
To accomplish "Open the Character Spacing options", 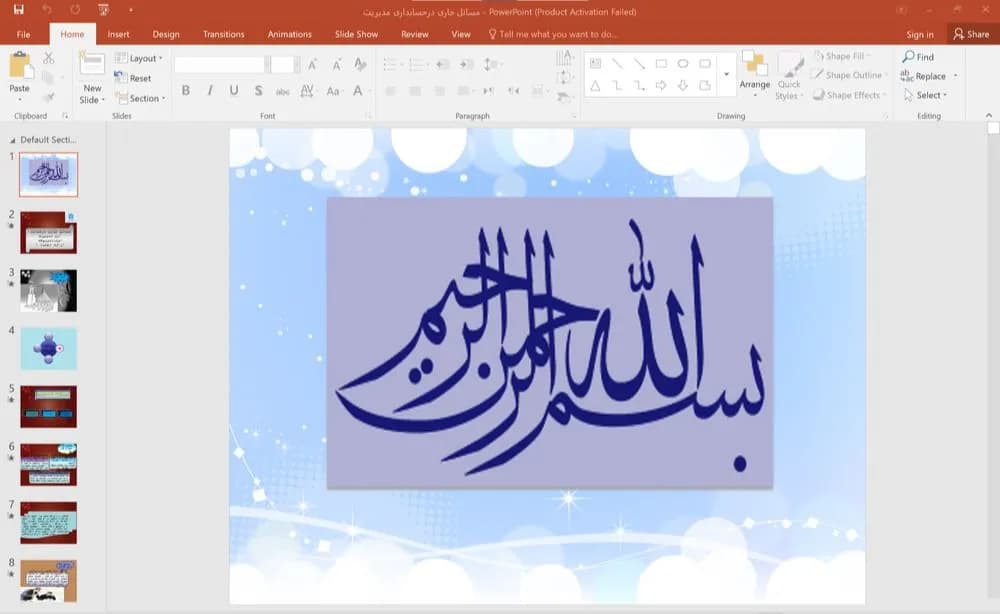I will pos(307,91).
